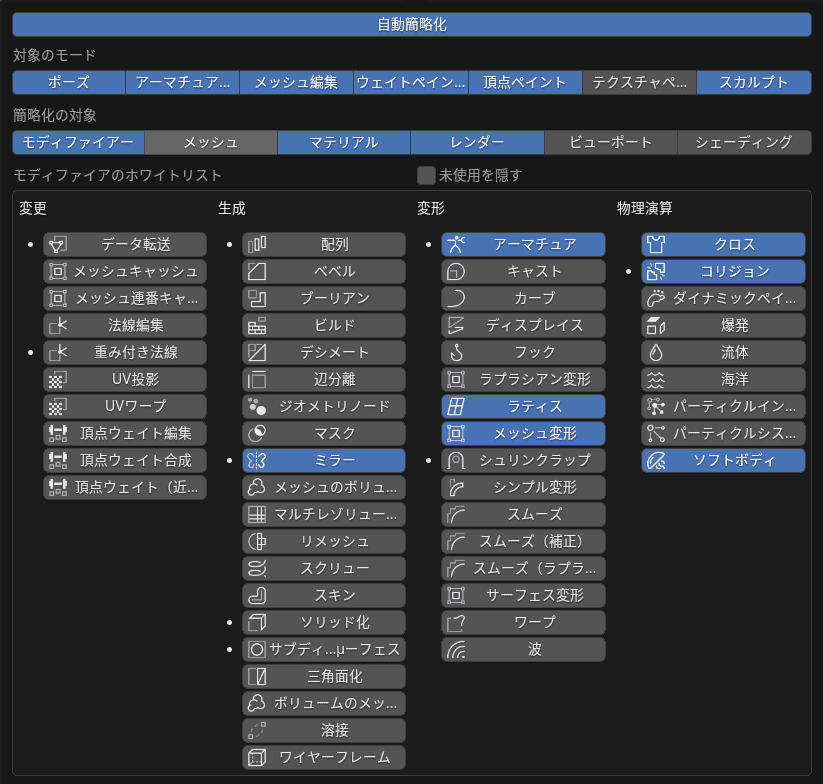Click the メッシュキャッシュ modifier icon

click(x=58, y=271)
